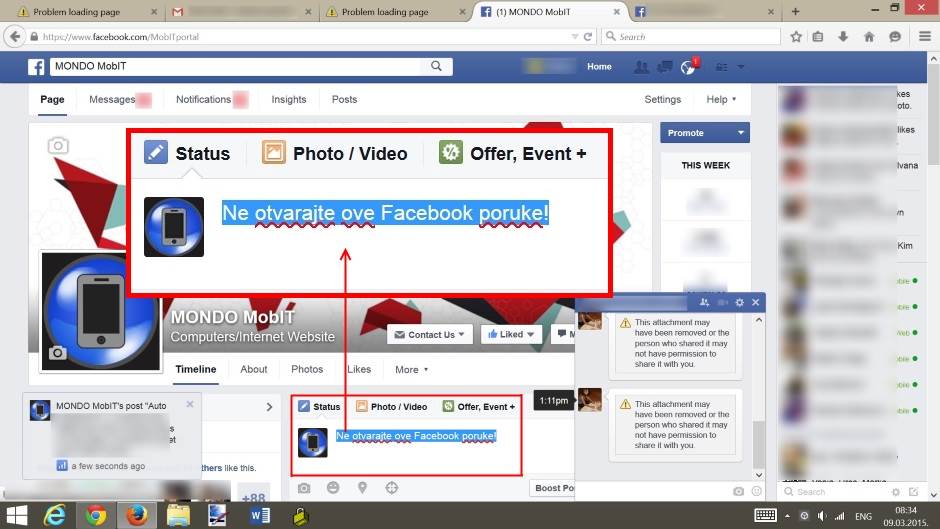This screenshot has height=529, width=940.
Task: Click the Facebook logo icon in the header
Action: coord(36,67)
